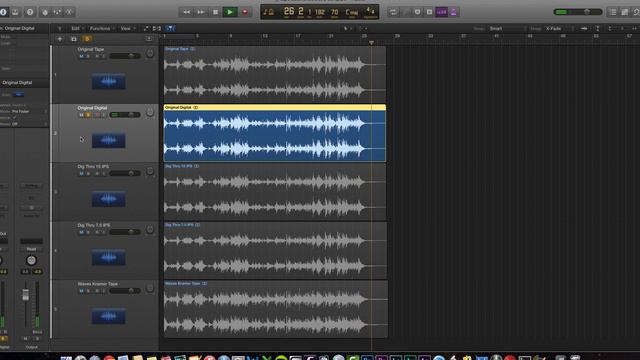Image resolution: width=640 pixels, height=360 pixels.
Task: Record-enable the Dig Thru 15 IPS track
Action: 96,174
